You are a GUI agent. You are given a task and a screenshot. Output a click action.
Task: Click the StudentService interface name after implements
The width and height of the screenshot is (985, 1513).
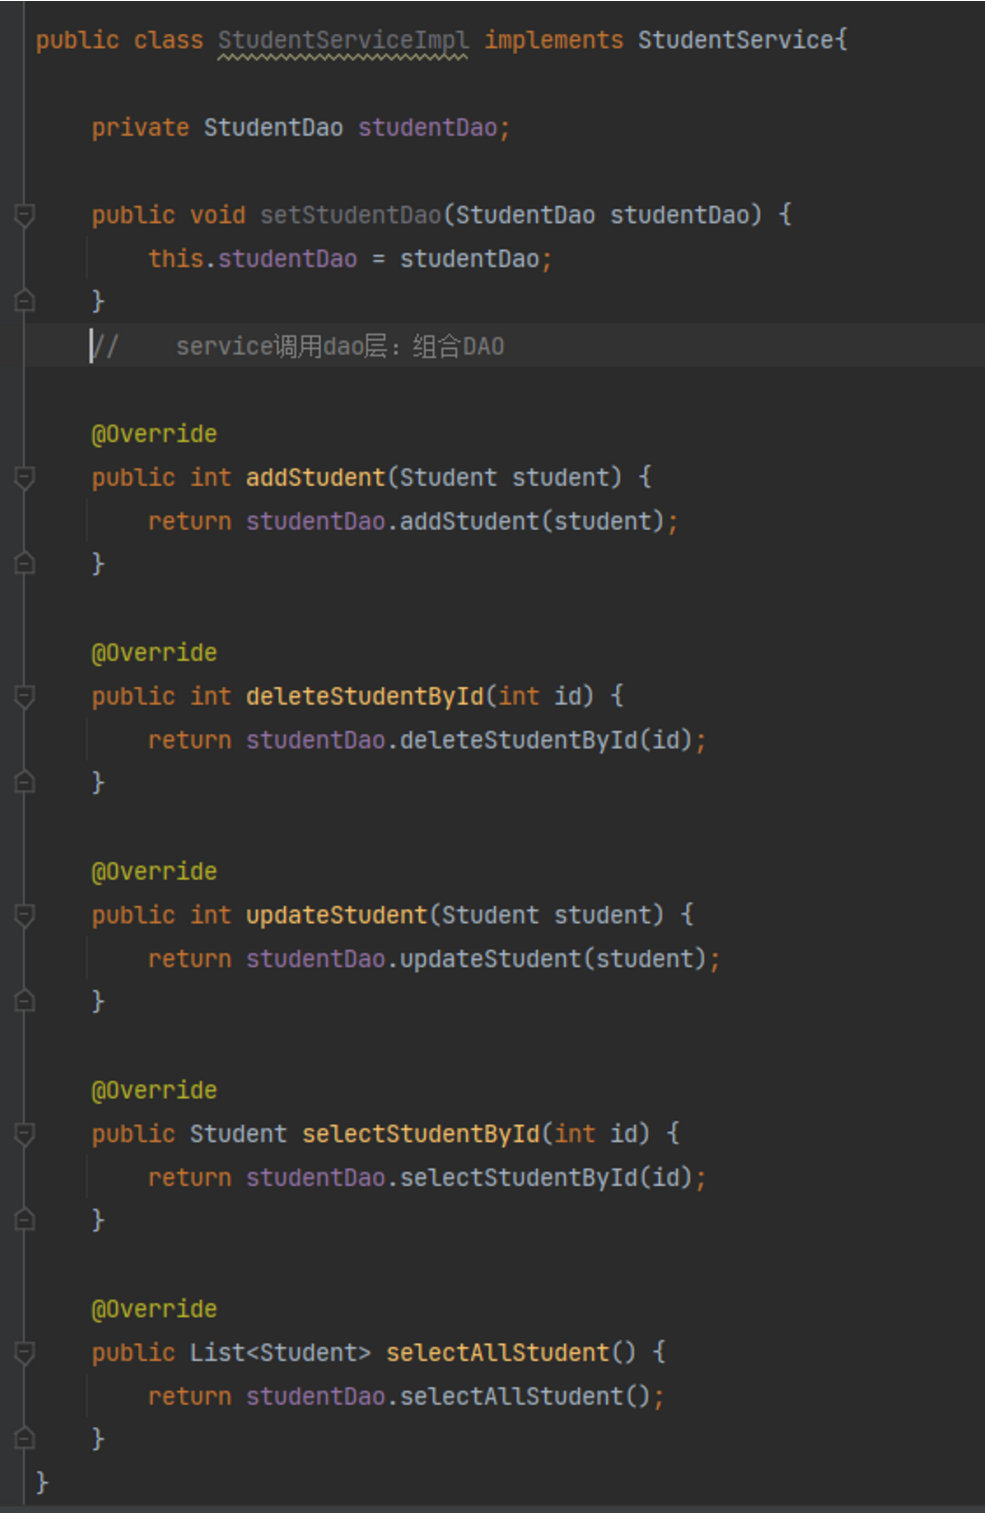pos(735,41)
